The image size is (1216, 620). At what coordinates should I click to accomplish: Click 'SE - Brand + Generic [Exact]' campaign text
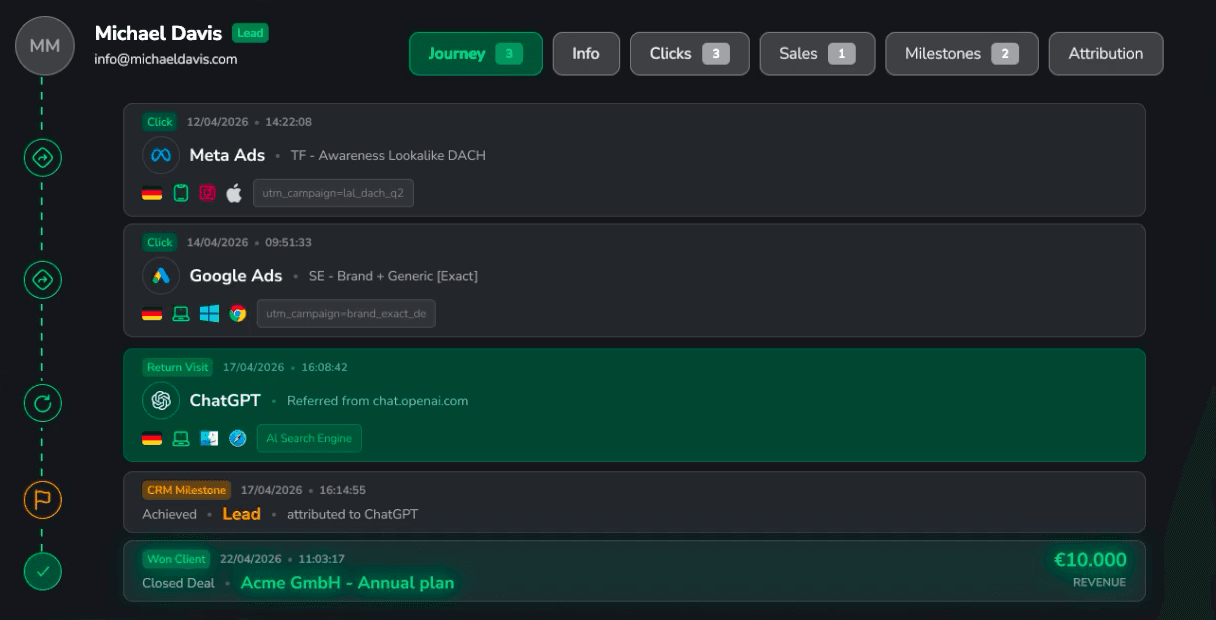393,276
